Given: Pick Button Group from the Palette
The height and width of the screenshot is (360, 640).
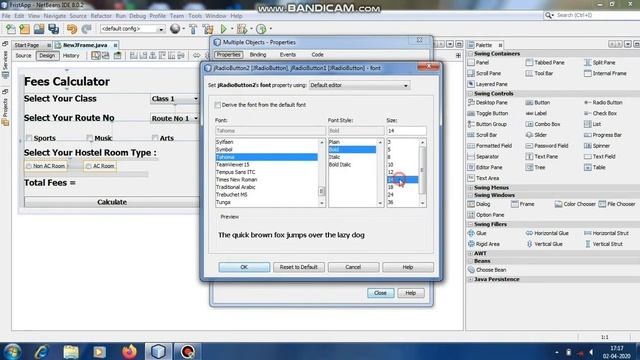Looking at the screenshot, I should pyautogui.click(x=487, y=124).
